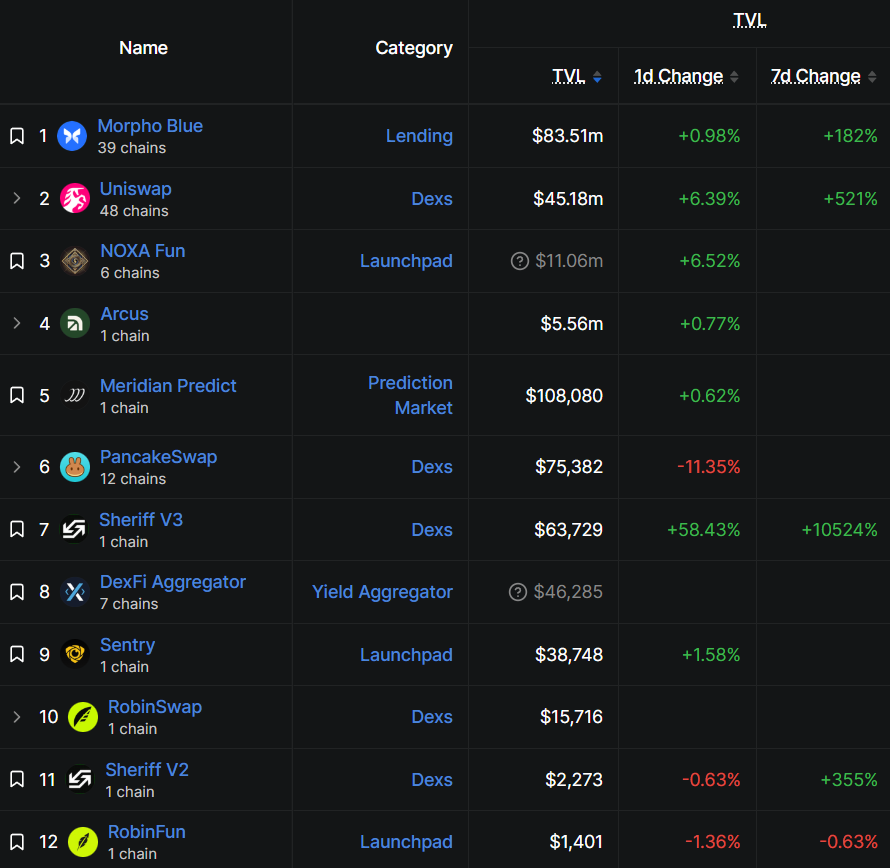Open the DexFi Aggregator protocol link
The width and height of the screenshot is (890, 868).
tap(173, 582)
